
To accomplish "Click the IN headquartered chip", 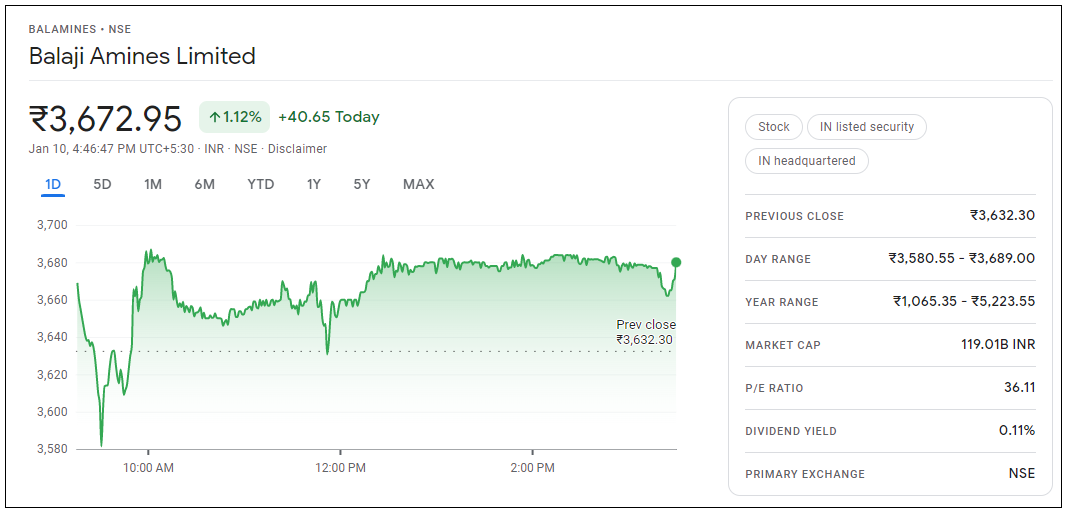I will pyautogui.click(x=806, y=161).
